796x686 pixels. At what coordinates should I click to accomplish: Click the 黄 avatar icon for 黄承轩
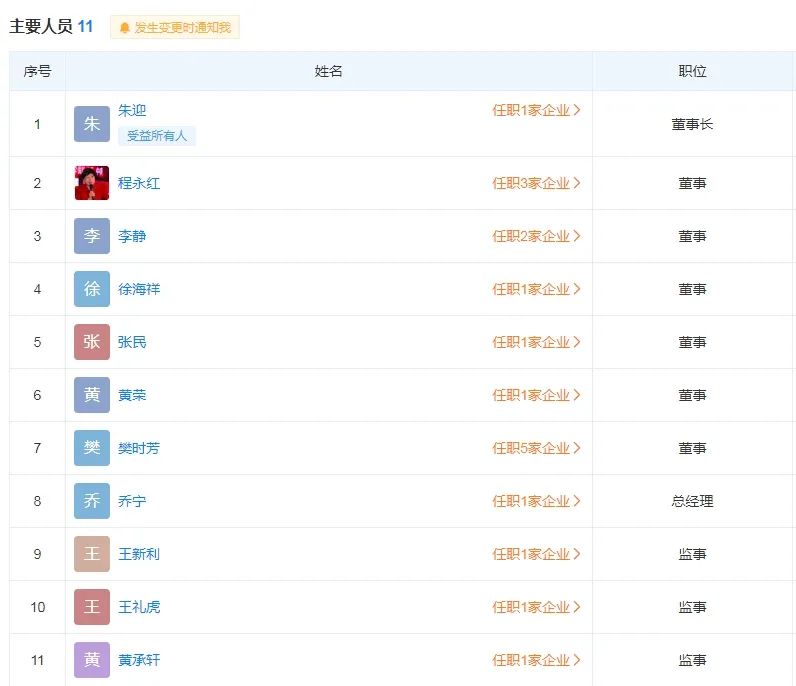92,660
